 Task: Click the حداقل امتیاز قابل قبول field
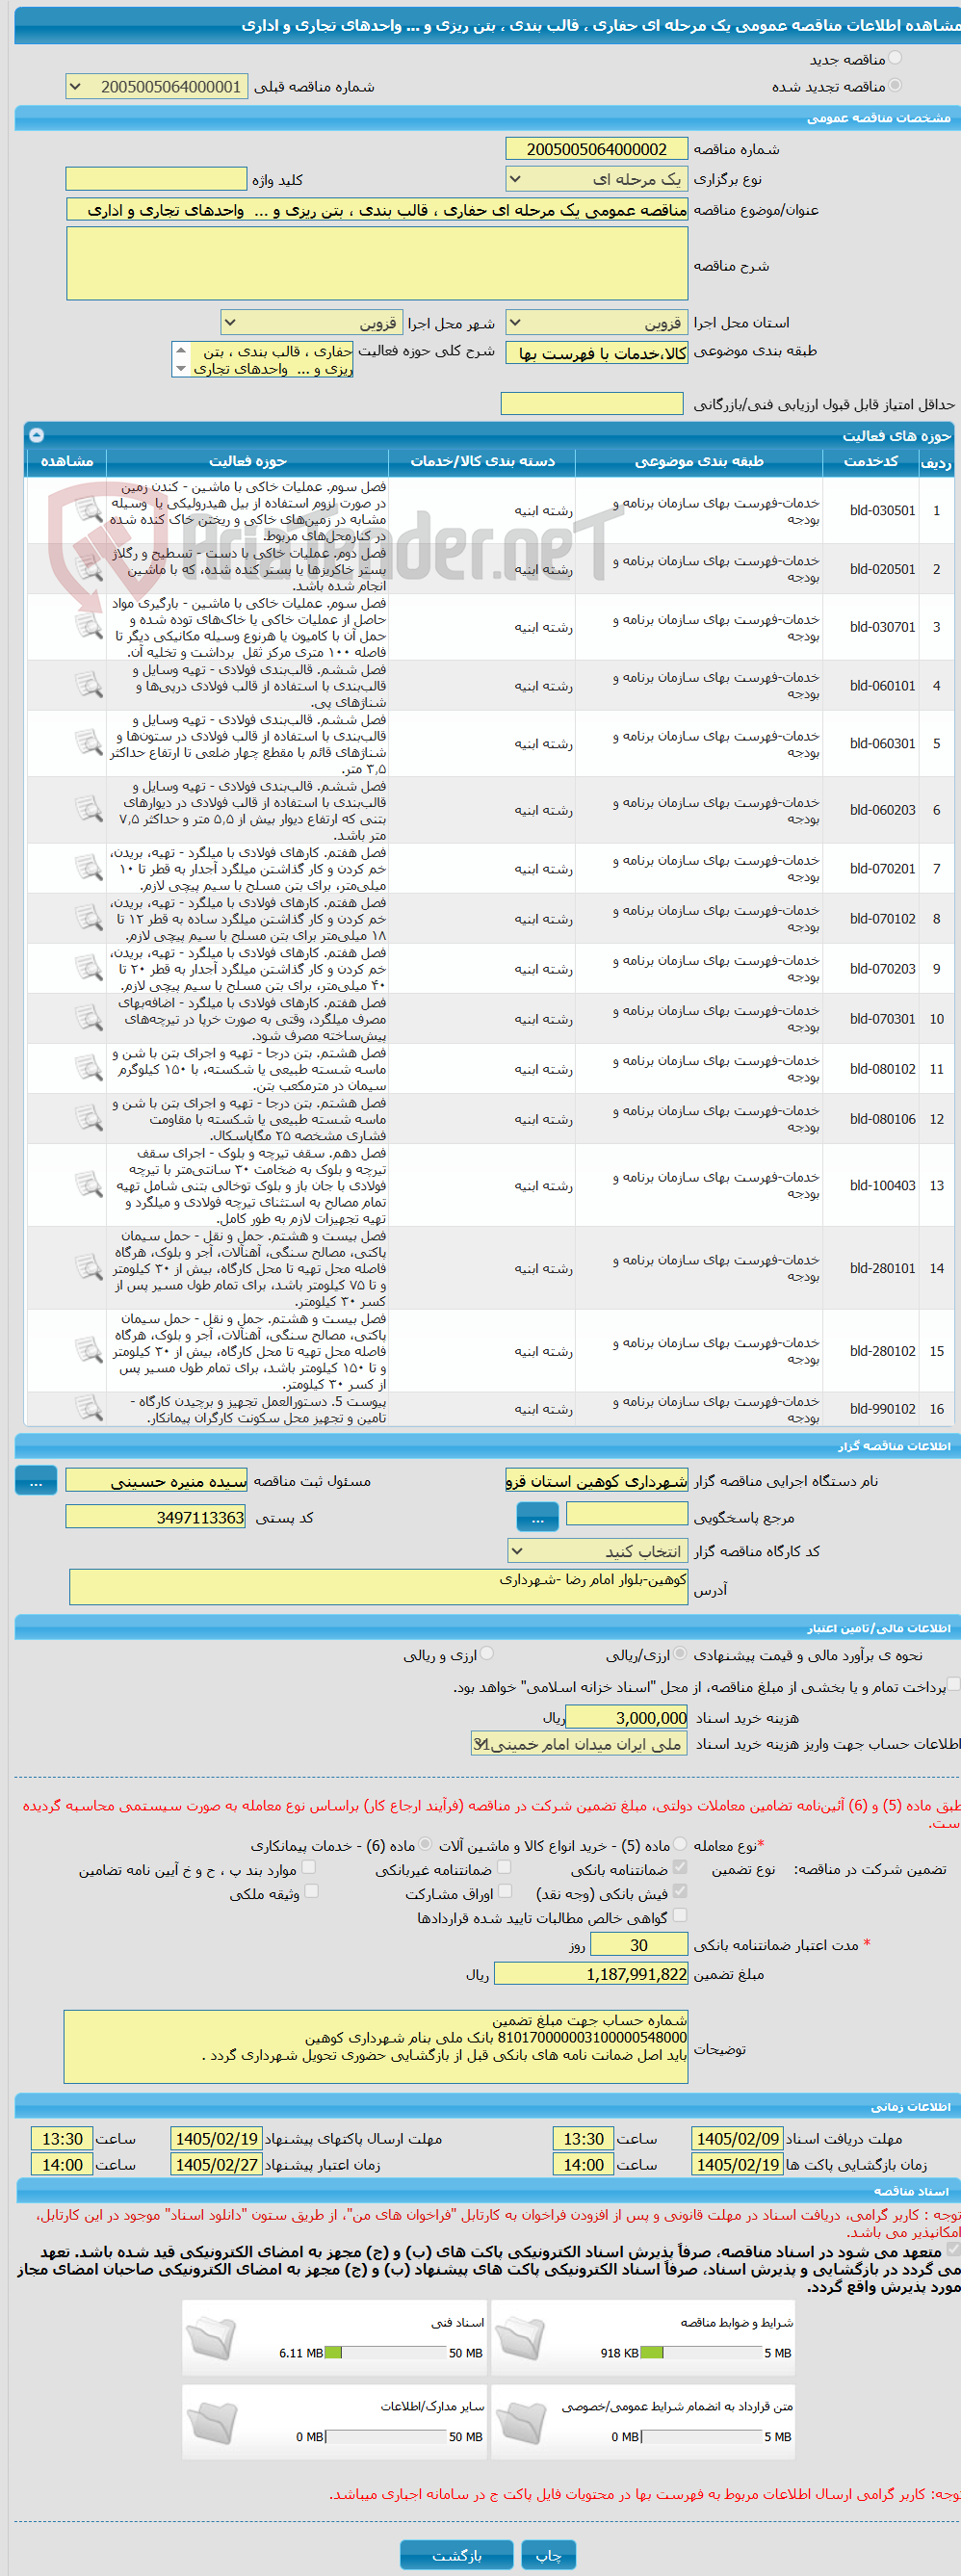(592, 403)
